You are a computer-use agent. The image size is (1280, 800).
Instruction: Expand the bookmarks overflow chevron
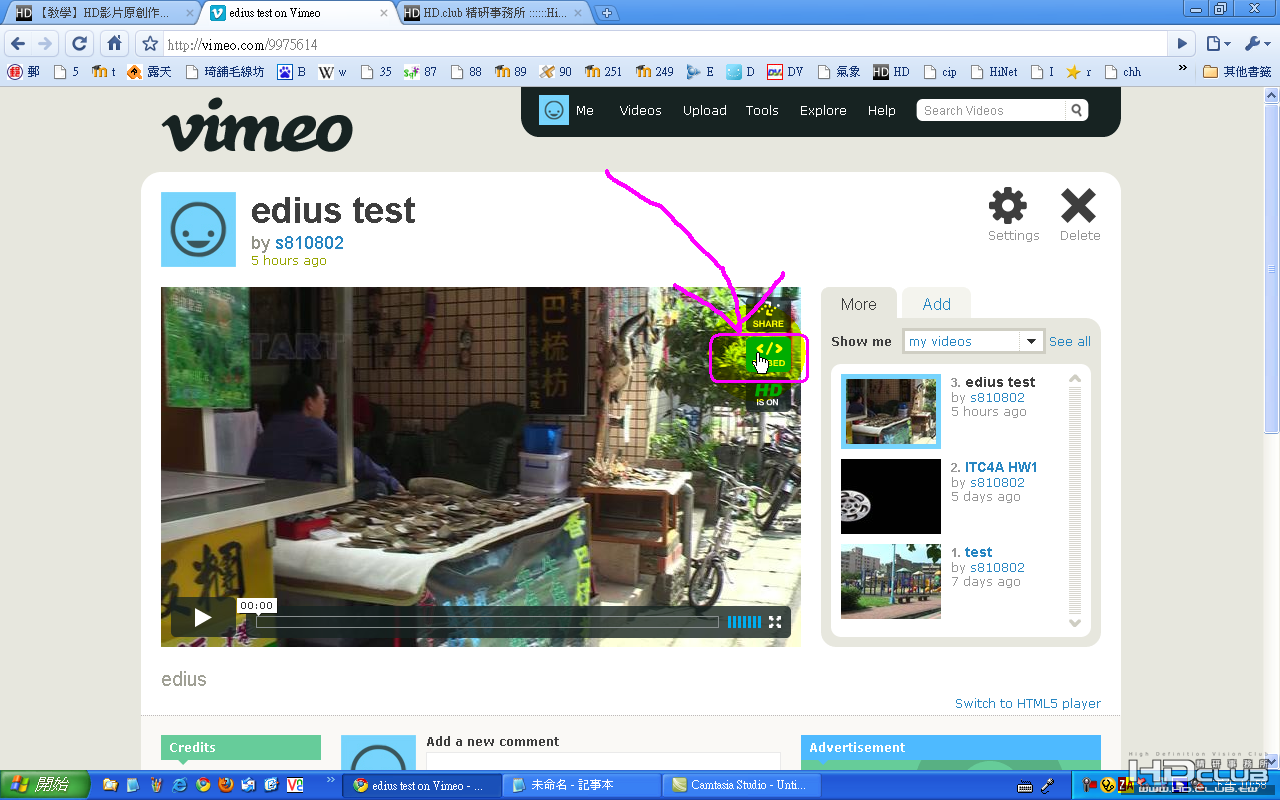(x=1183, y=70)
